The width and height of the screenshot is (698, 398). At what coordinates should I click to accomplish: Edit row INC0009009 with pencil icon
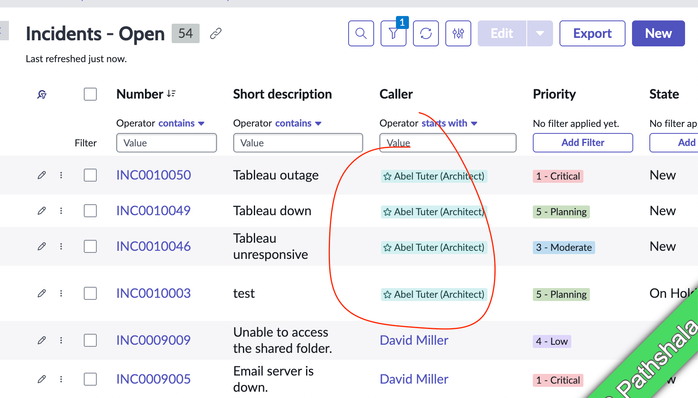point(42,340)
